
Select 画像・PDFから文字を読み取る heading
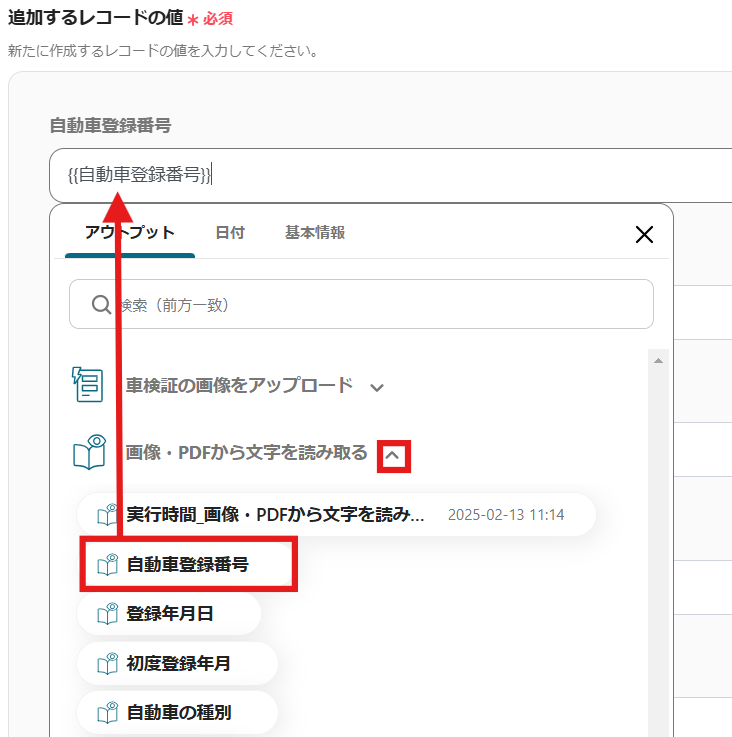tap(246, 453)
